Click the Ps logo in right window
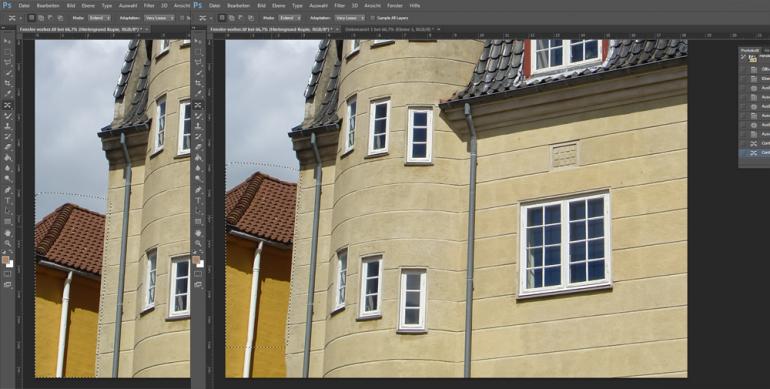770x389 pixels. [197, 5]
